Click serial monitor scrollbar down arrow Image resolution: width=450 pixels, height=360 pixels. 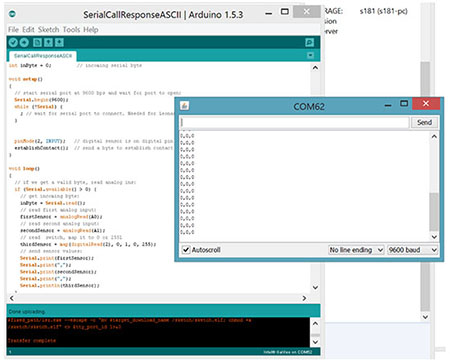pos(434,237)
